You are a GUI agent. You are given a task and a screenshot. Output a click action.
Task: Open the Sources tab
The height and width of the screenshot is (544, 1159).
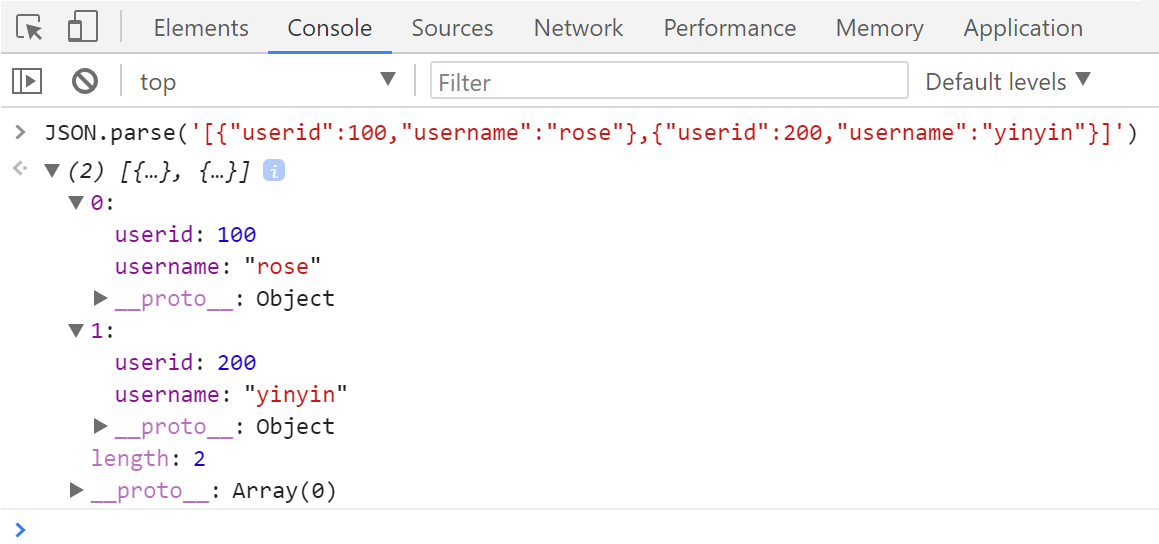[x=452, y=28]
